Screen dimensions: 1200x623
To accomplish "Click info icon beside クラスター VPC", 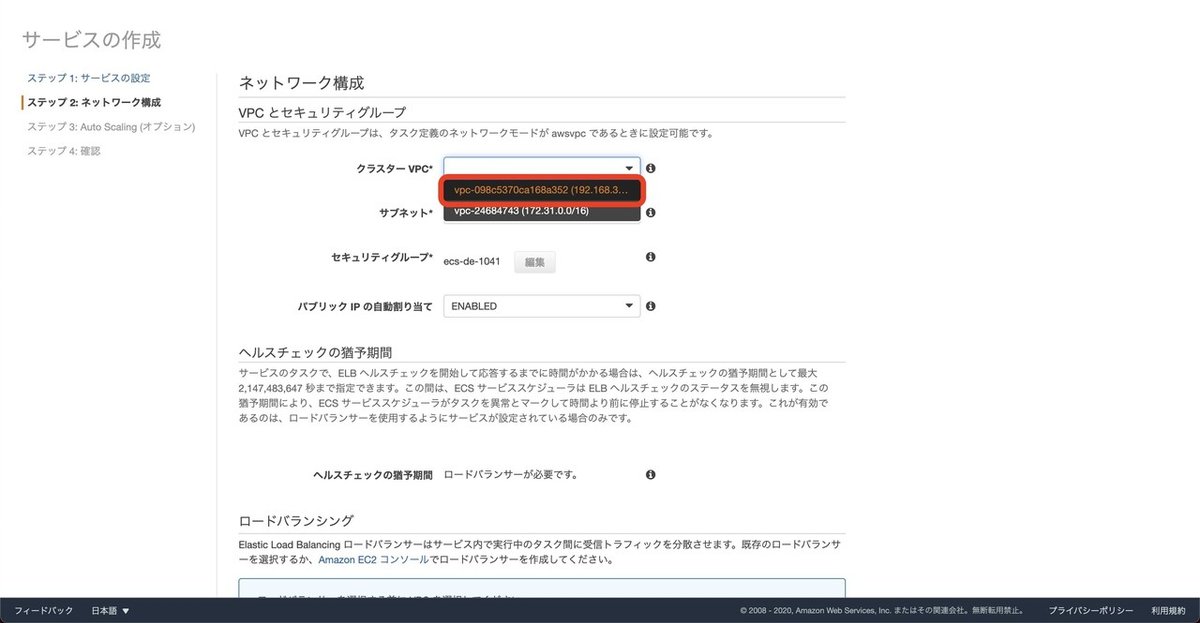I will [650, 169].
